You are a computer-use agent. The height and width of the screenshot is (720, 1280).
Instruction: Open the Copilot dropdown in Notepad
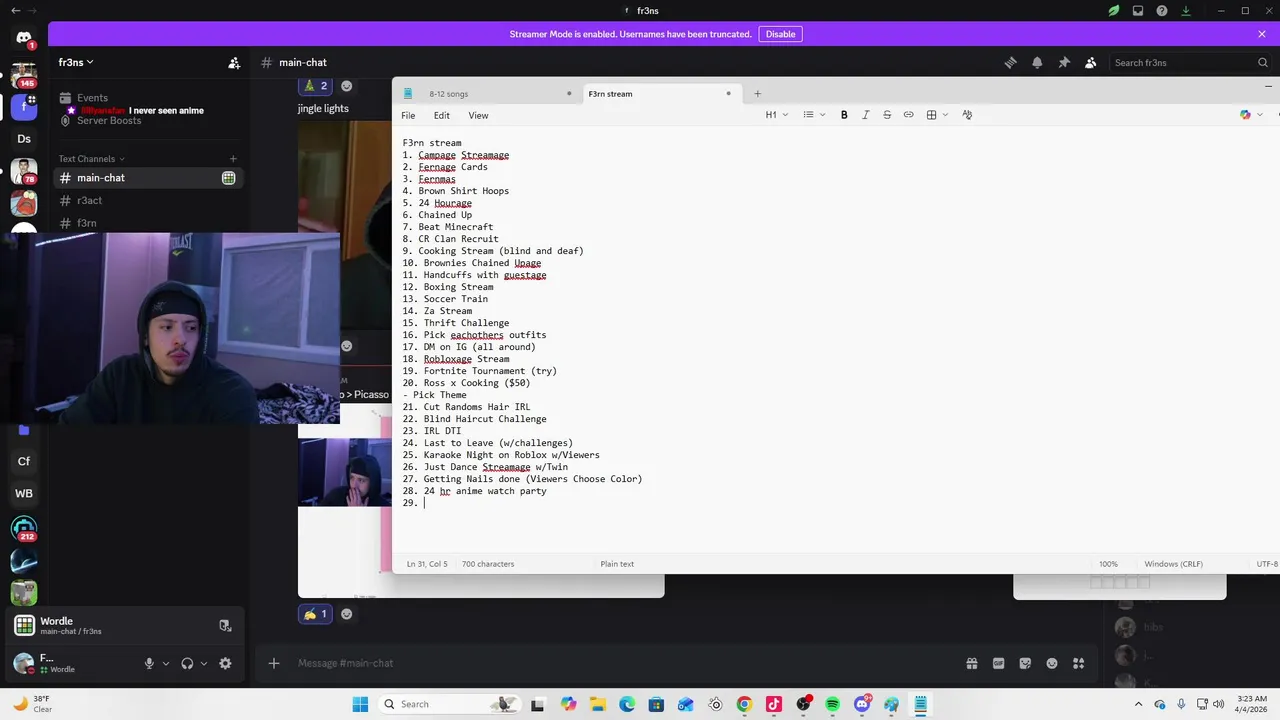point(1250,115)
